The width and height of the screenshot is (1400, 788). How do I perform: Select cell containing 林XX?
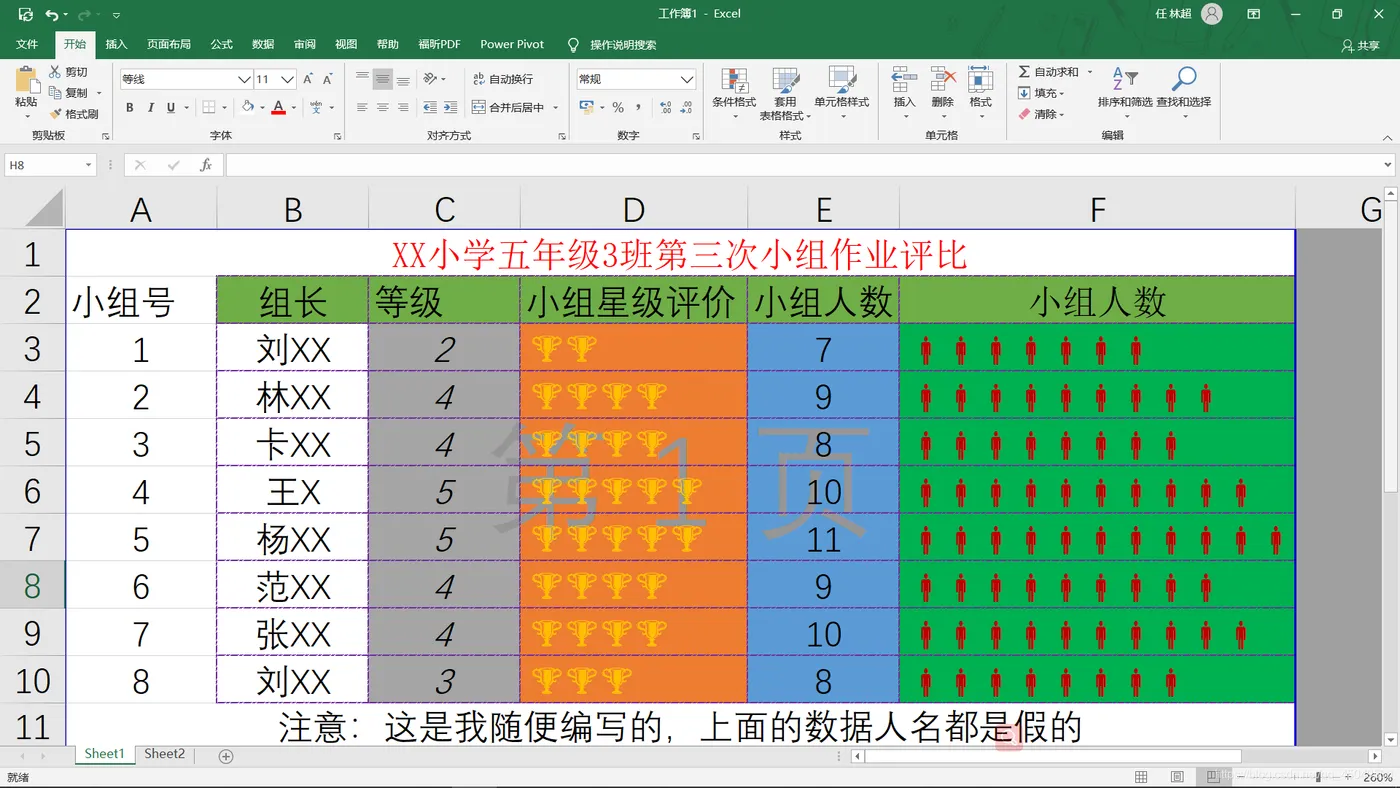tap(293, 396)
